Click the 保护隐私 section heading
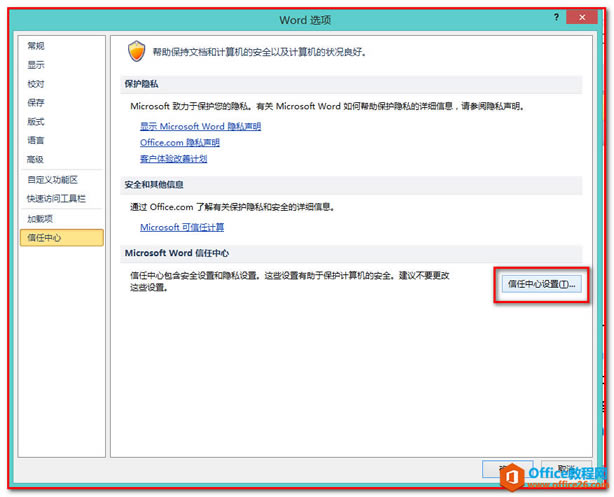This screenshot has height=497, width=614. [141, 84]
